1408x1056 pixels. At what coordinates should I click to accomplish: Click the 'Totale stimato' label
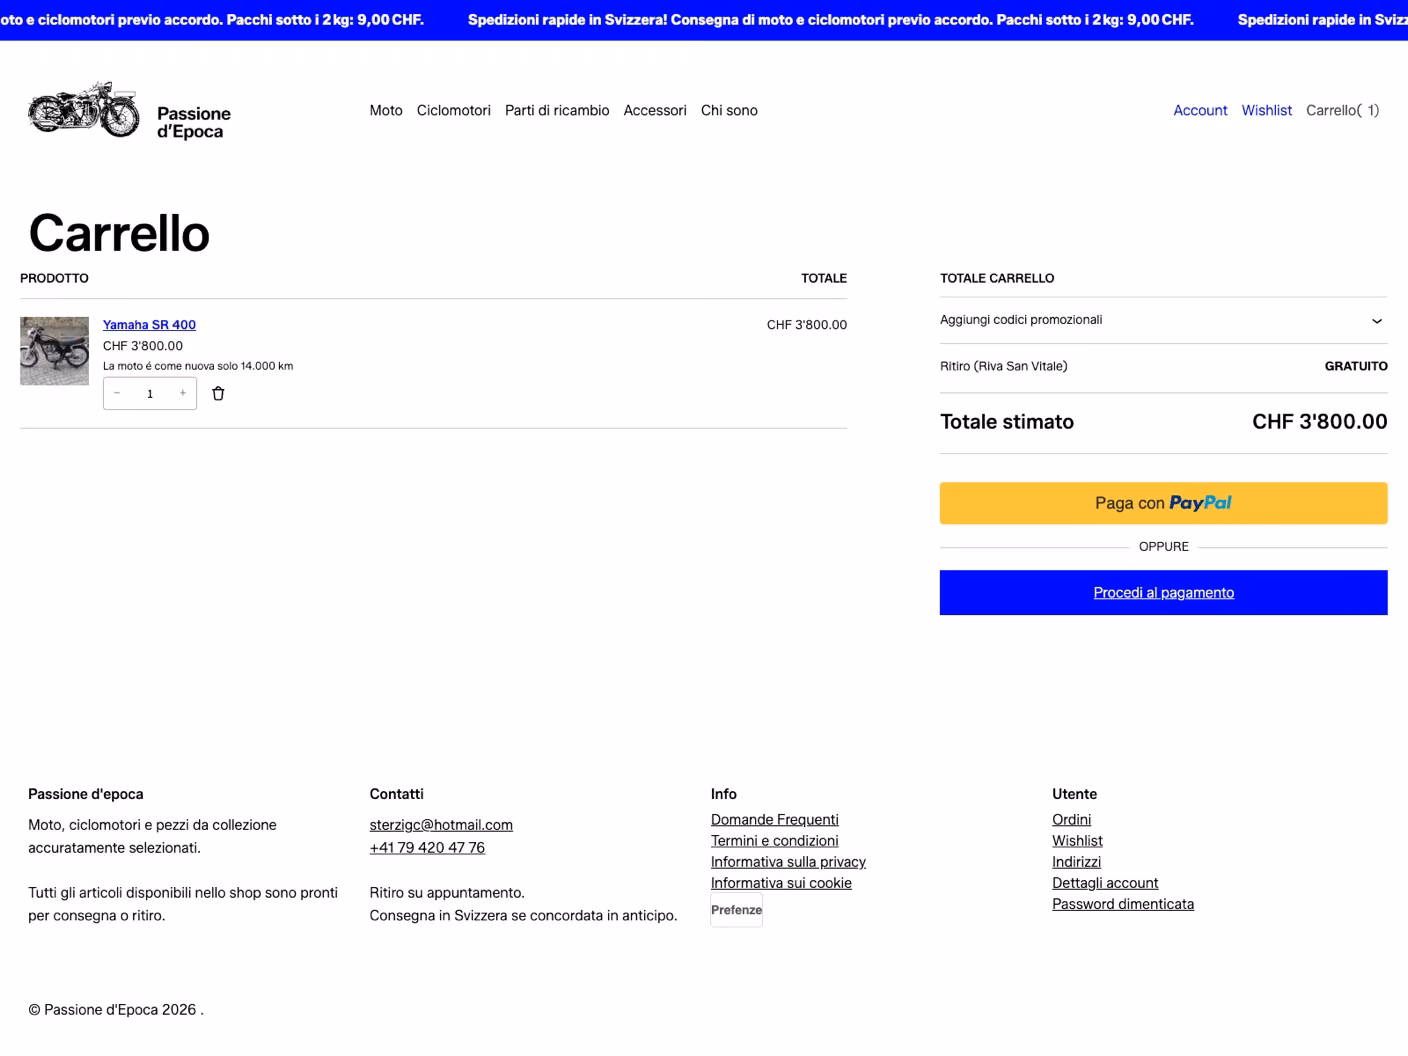click(1007, 422)
